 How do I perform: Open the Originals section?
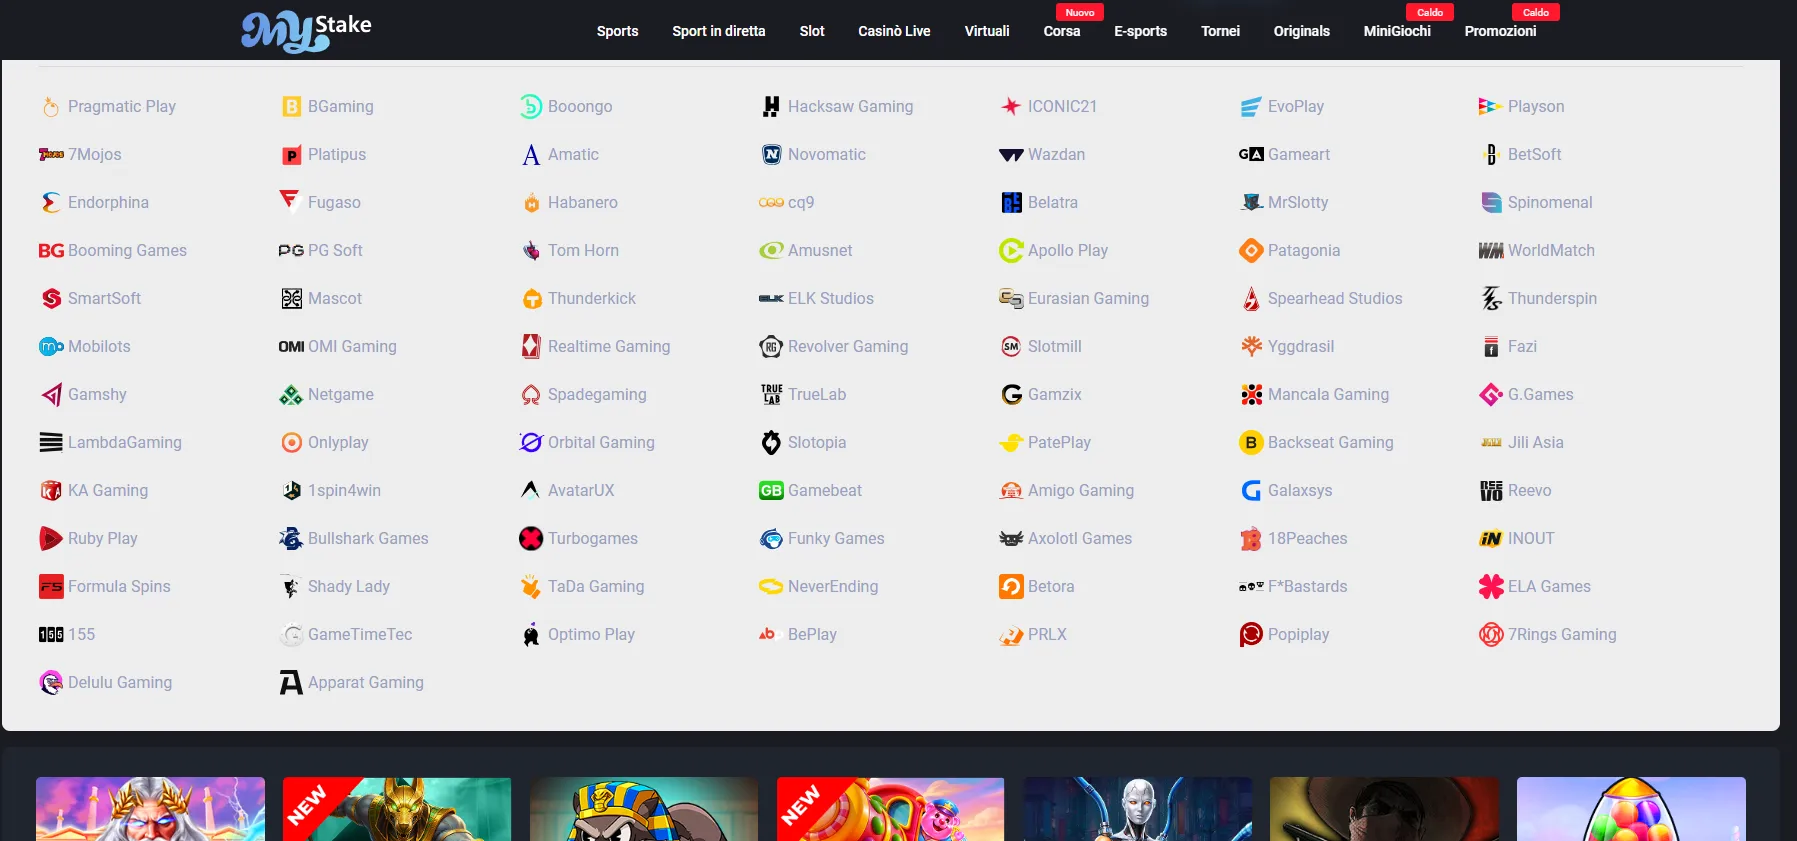[1301, 31]
